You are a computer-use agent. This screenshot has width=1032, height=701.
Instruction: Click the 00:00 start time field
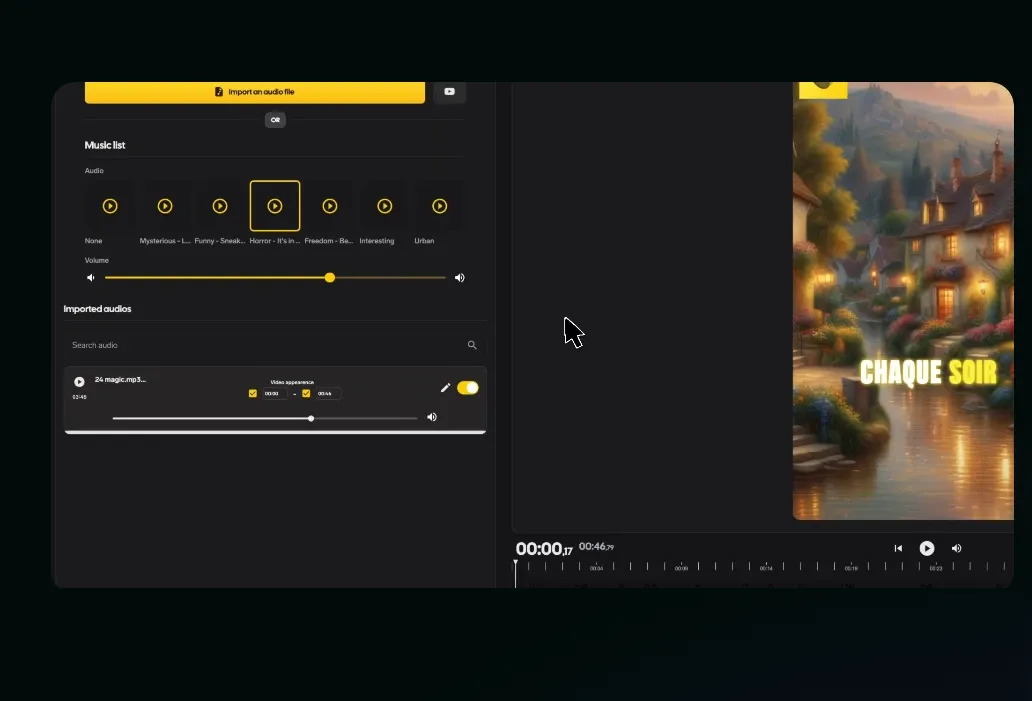pos(274,394)
